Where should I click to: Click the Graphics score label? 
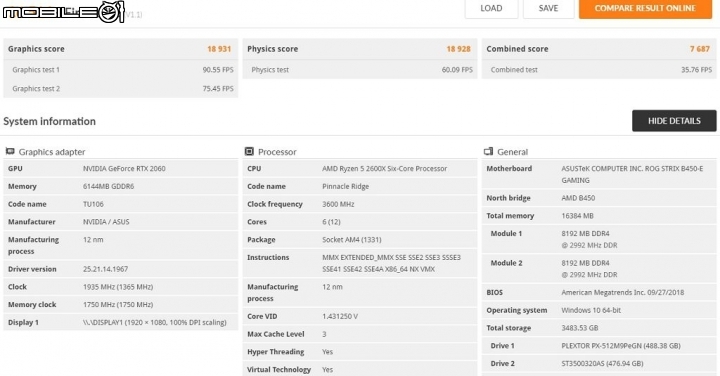coord(36,49)
